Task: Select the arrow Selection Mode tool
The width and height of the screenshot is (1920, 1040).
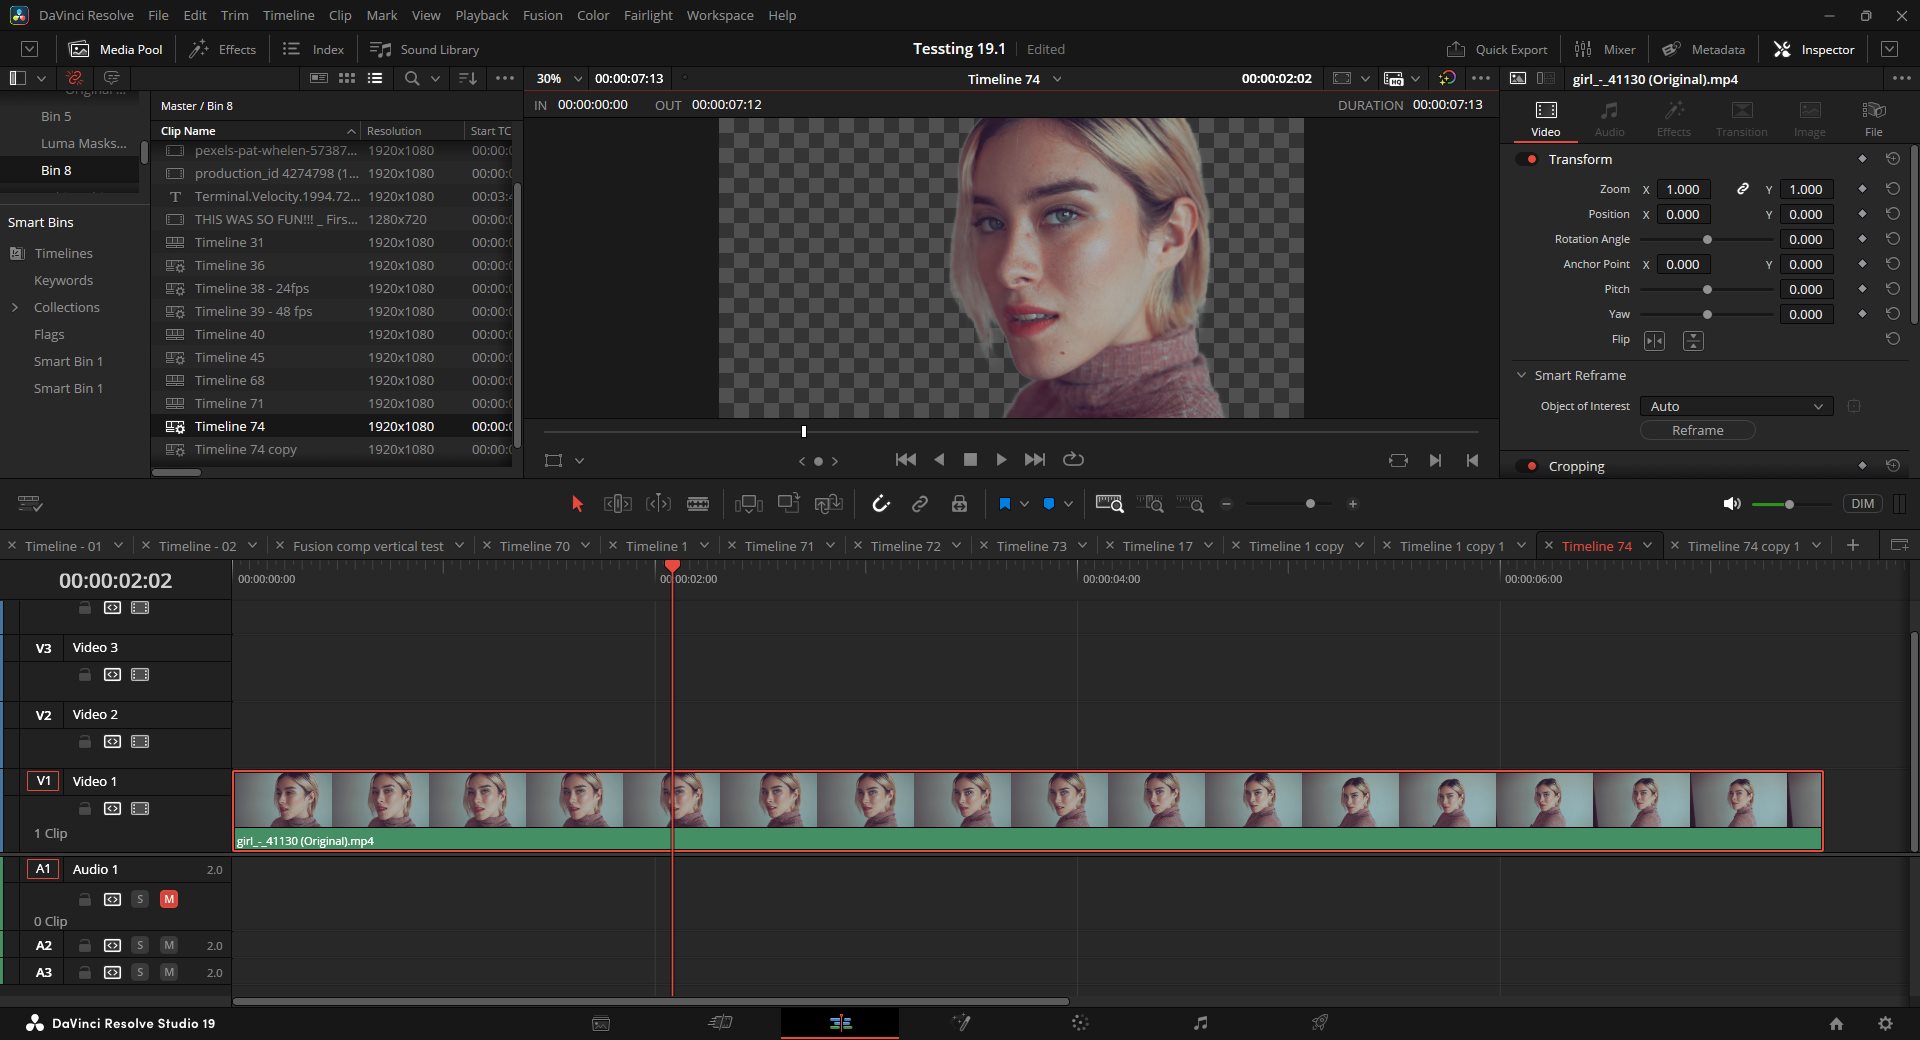Action: 577,504
